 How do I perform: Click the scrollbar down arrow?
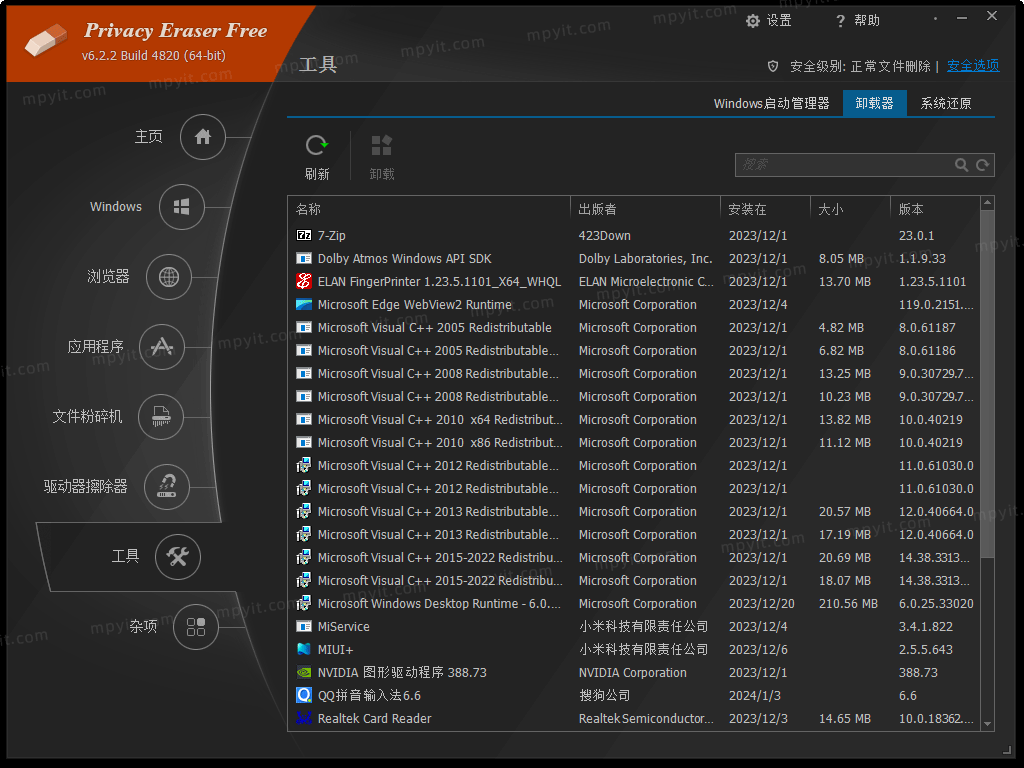point(987,724)
